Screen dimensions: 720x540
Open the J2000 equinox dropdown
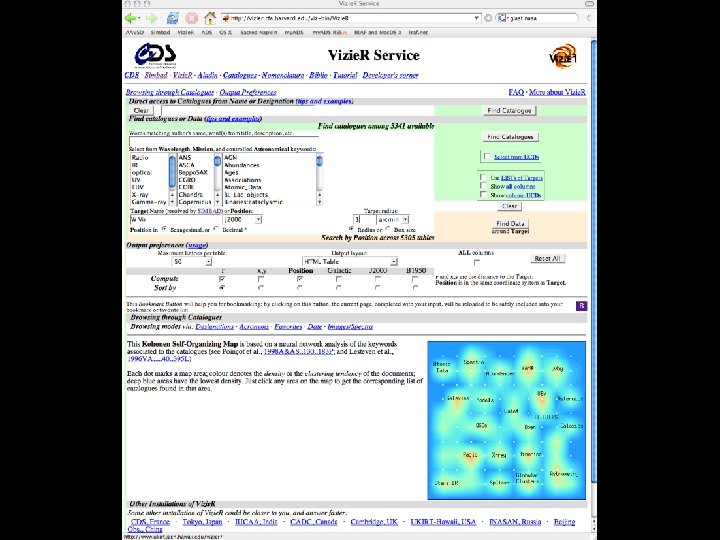[x=242, y=219]
